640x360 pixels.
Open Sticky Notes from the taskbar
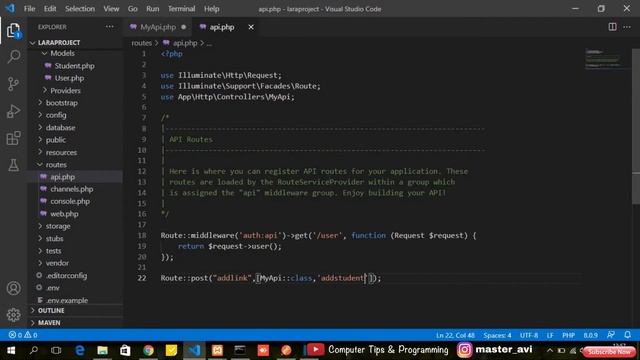click(x=171, y=350)
